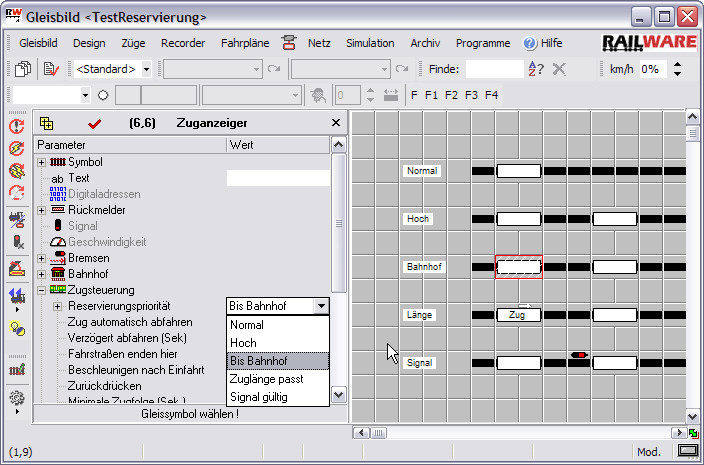
Task: Click the yellow copy squares icon in Zuganzeiger panel
Action: pyautogui.click(x=46, y=123)
